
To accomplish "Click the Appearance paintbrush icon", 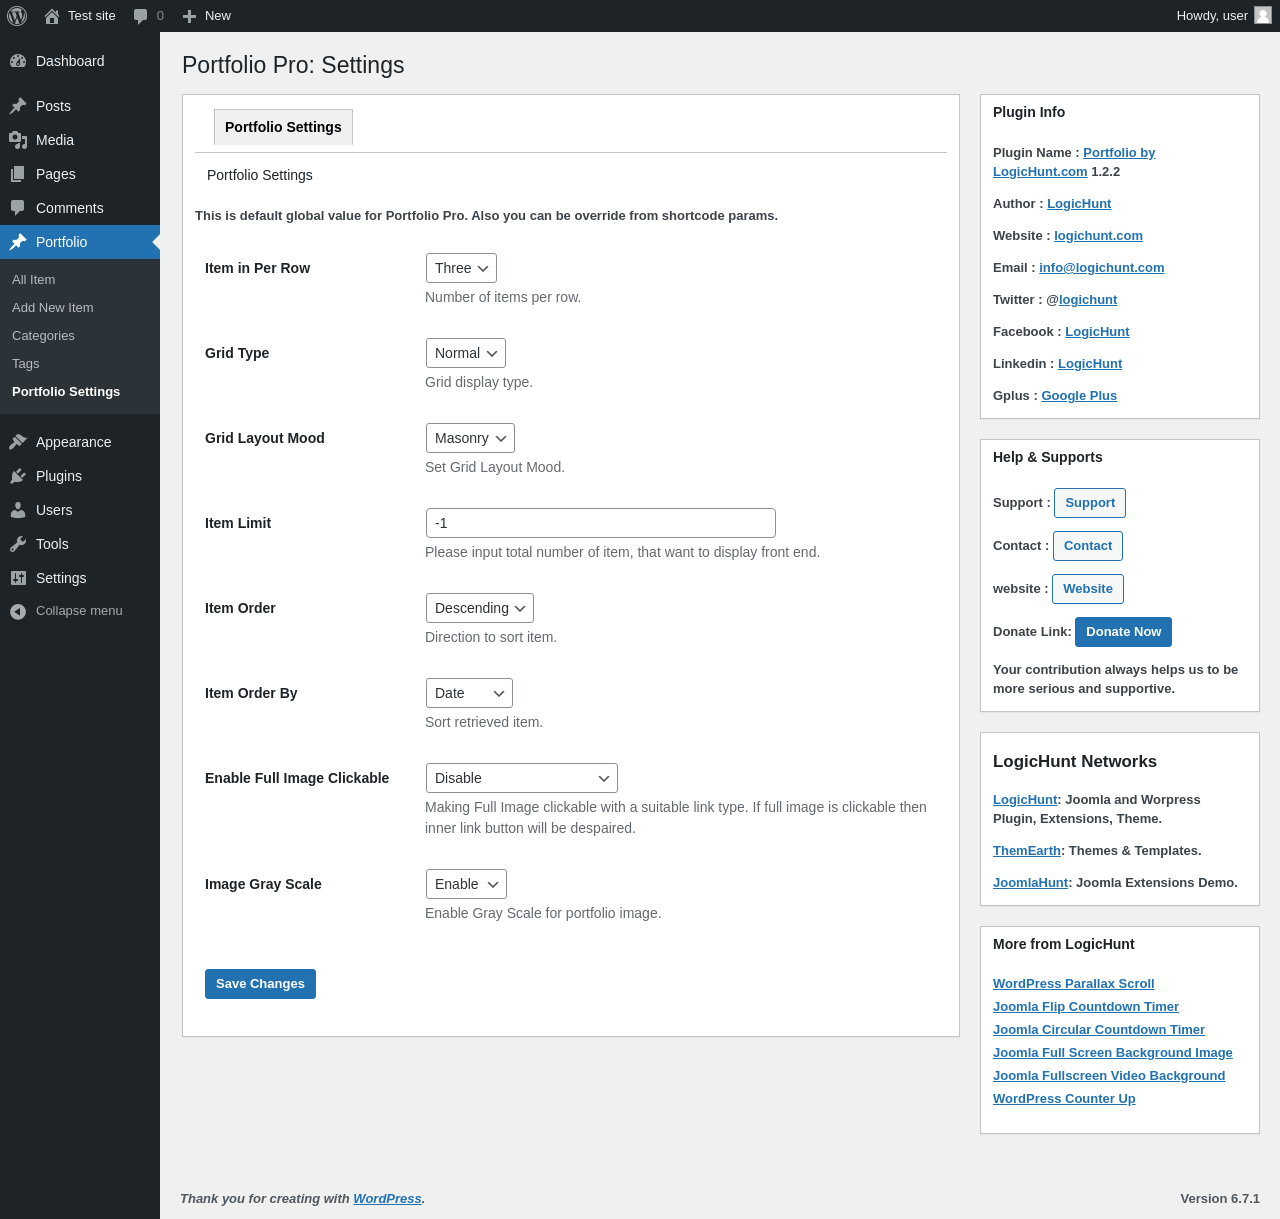I will pos(18,442).
